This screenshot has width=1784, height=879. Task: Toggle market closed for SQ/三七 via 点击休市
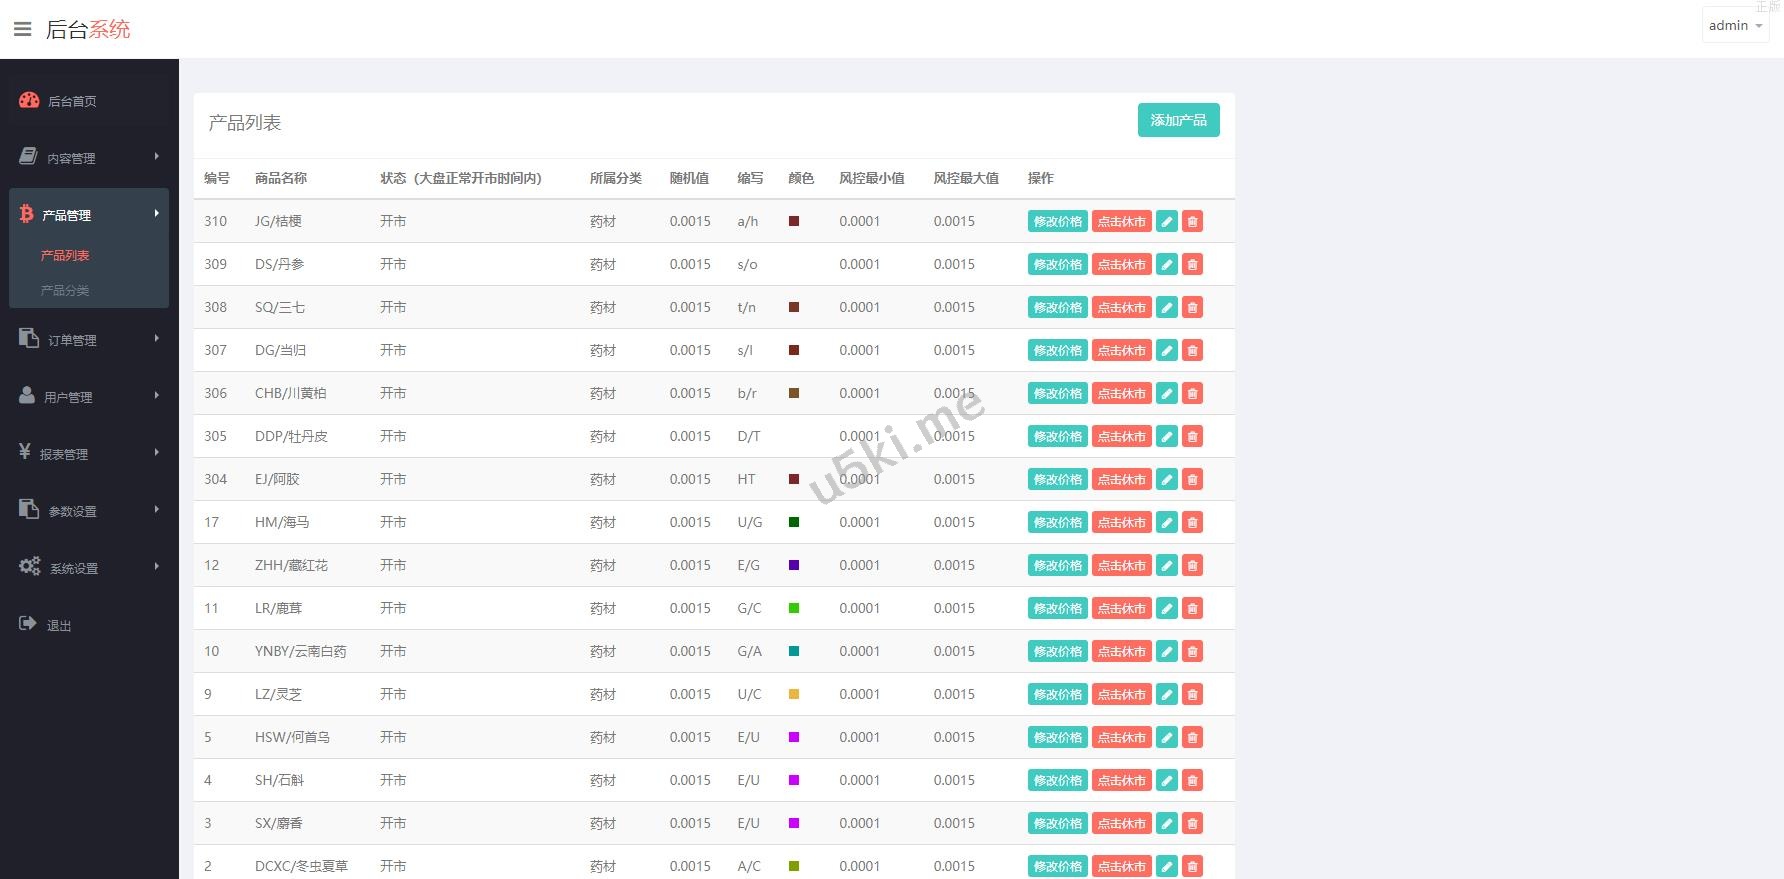pos(1121,307)
